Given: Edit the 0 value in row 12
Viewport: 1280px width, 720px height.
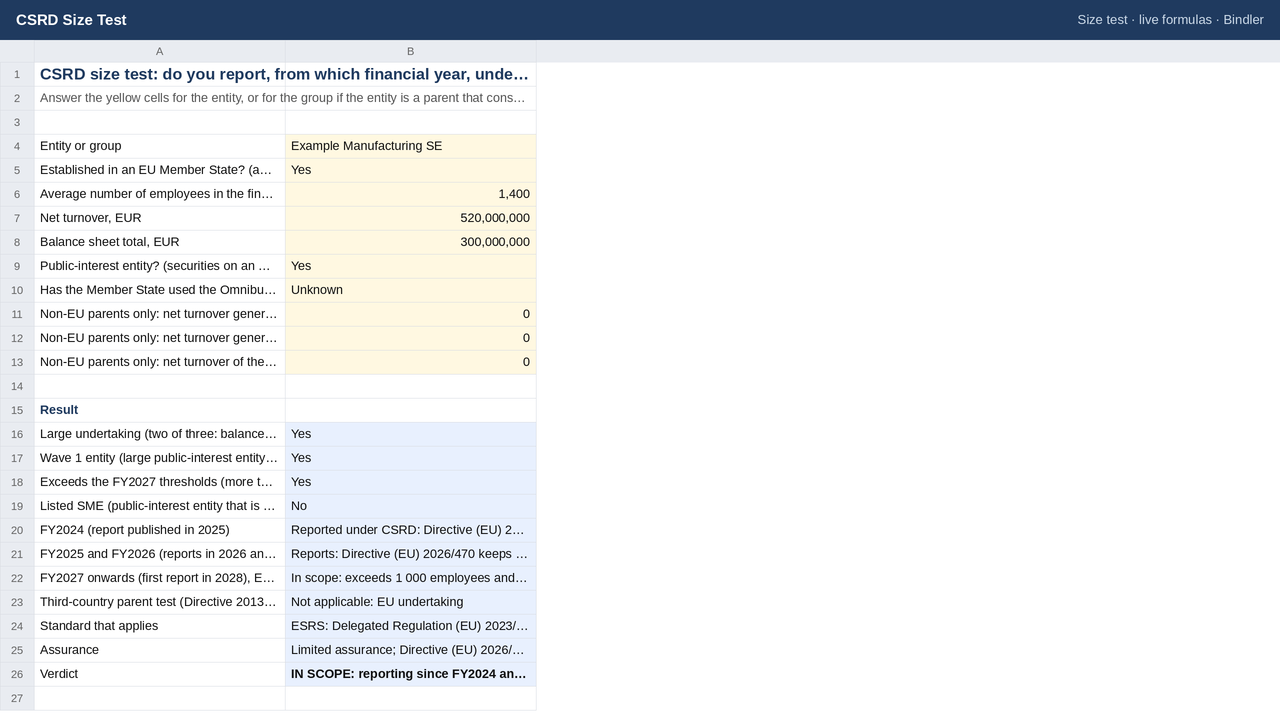Looking at the screenshot, I should 411,338.
